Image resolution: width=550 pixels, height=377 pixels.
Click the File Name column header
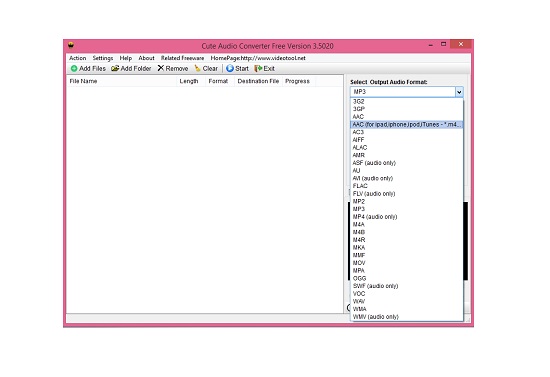121,81
